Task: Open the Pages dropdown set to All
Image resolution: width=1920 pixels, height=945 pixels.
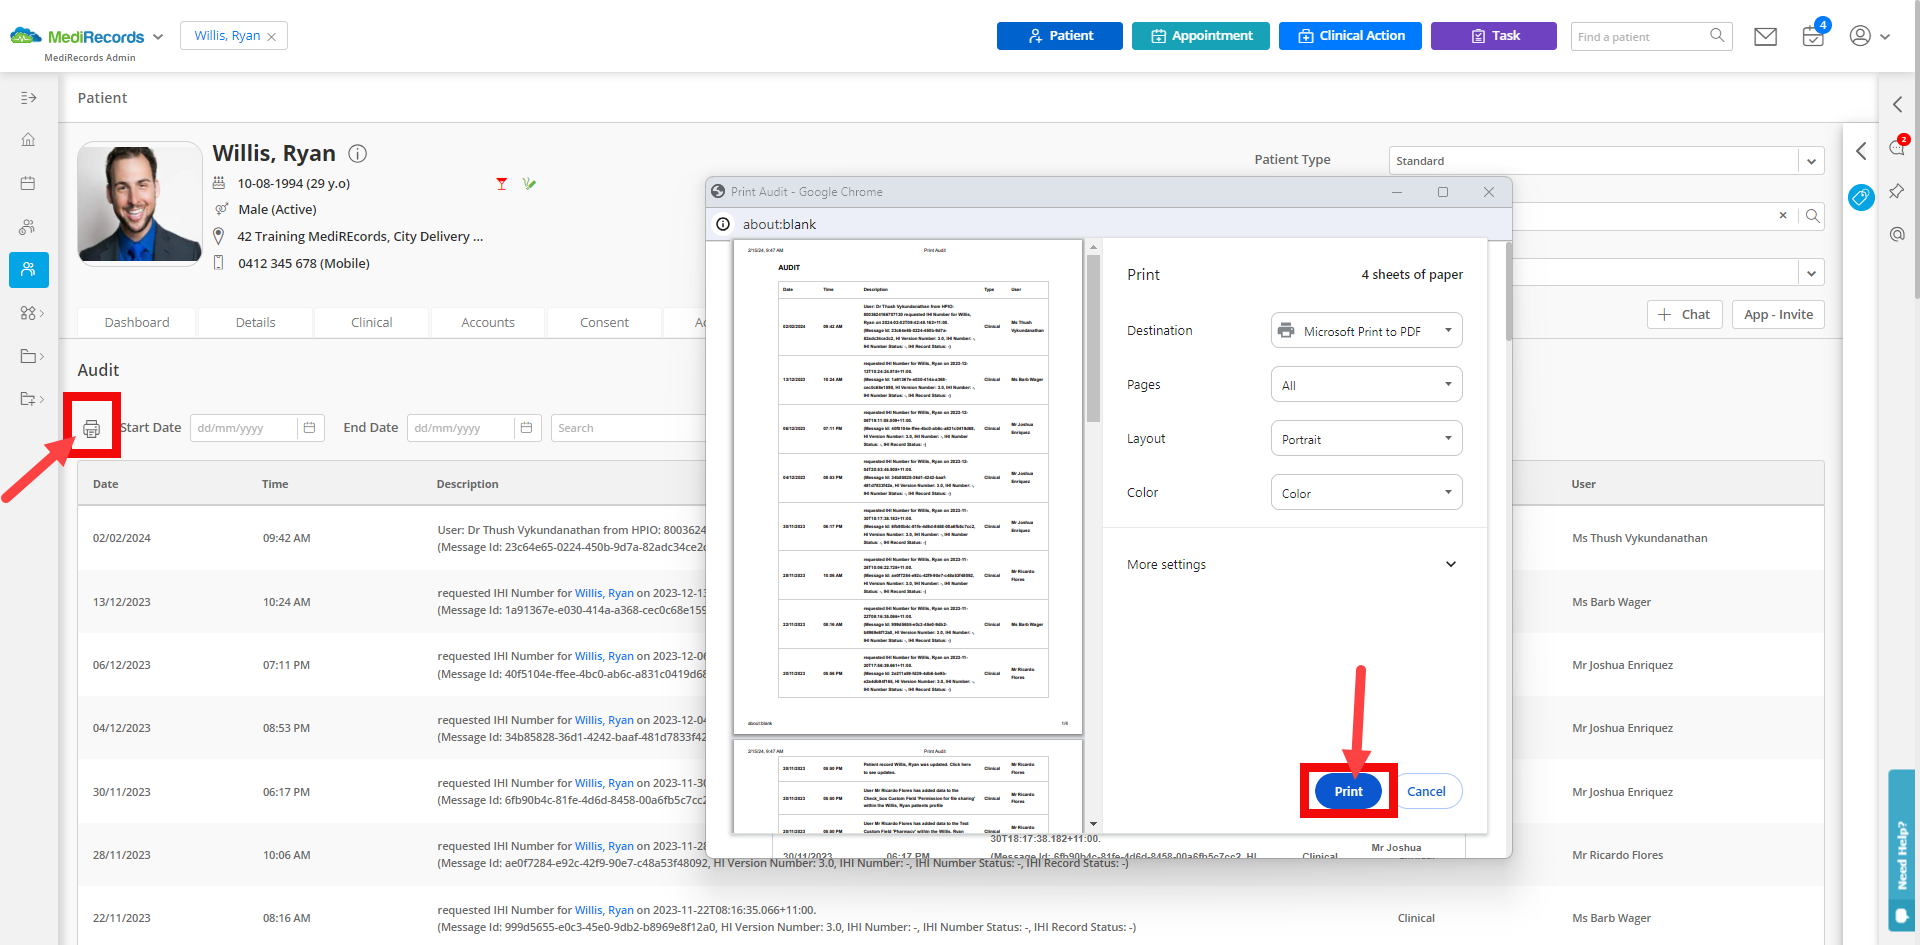Action: [1365, 384]
